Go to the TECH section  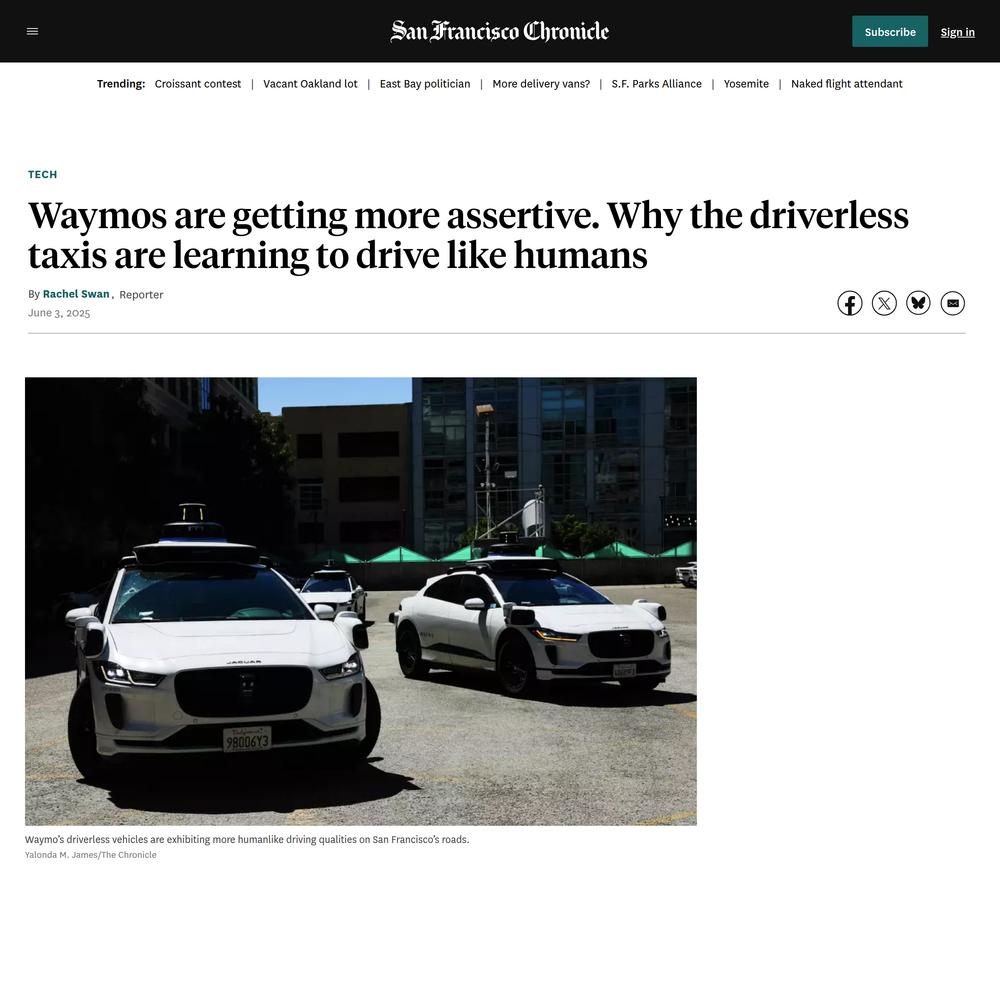(x=43, y=174)
